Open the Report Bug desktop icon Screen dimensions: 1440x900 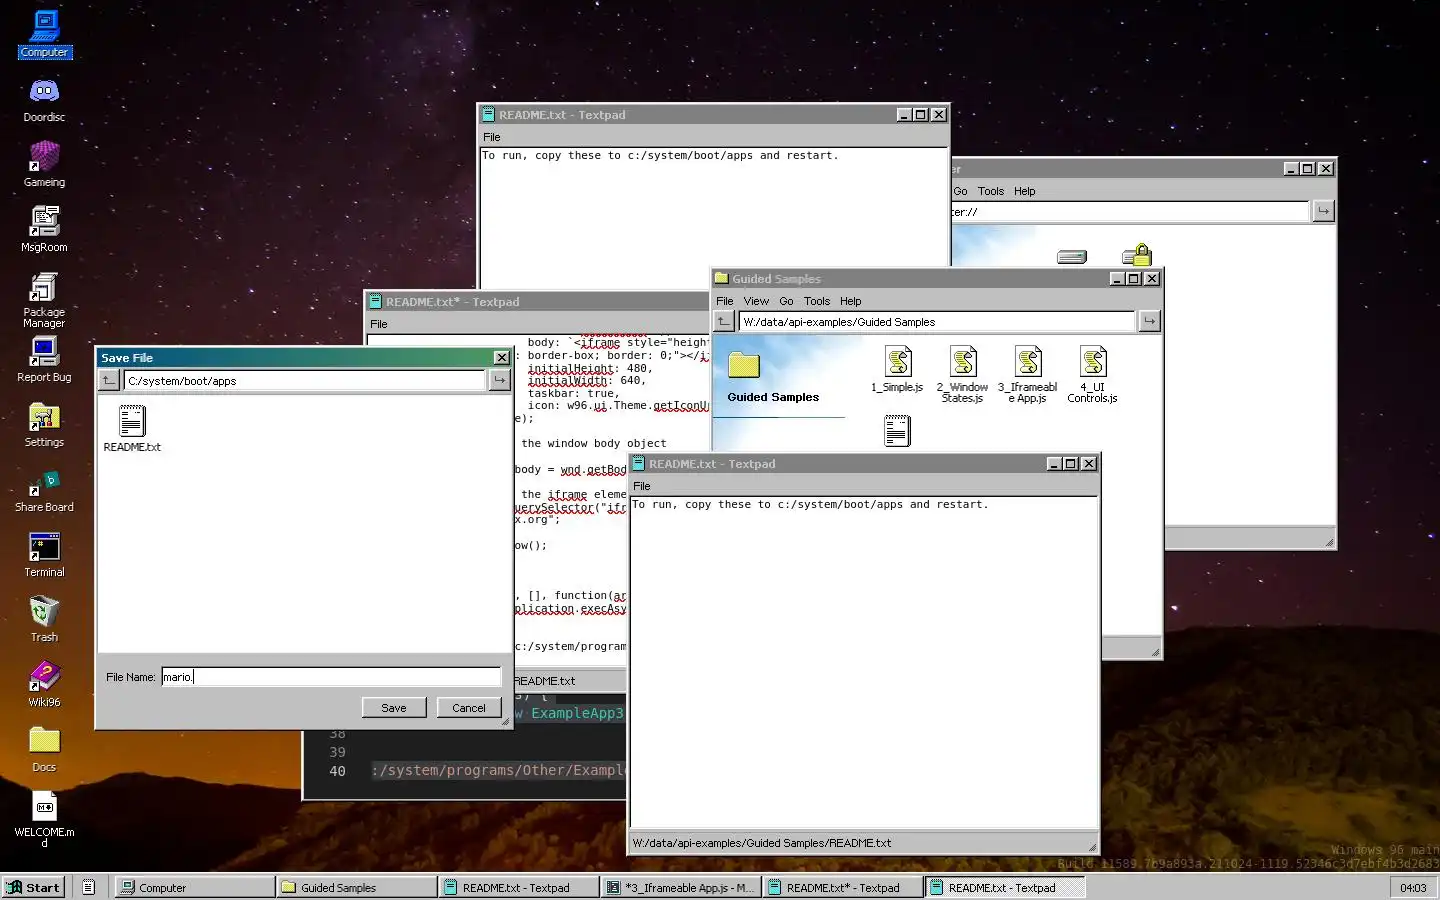point(44,360)
